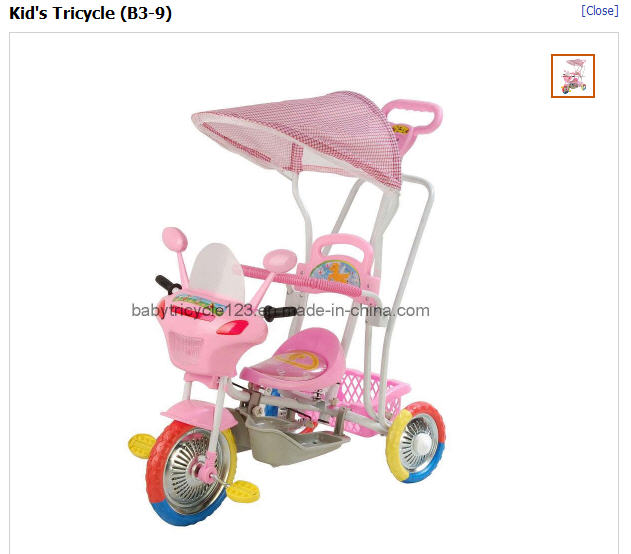This screenshot has width=631, height=554.
Task: Click the right yellow pedal
Action: tap(243, 491)
